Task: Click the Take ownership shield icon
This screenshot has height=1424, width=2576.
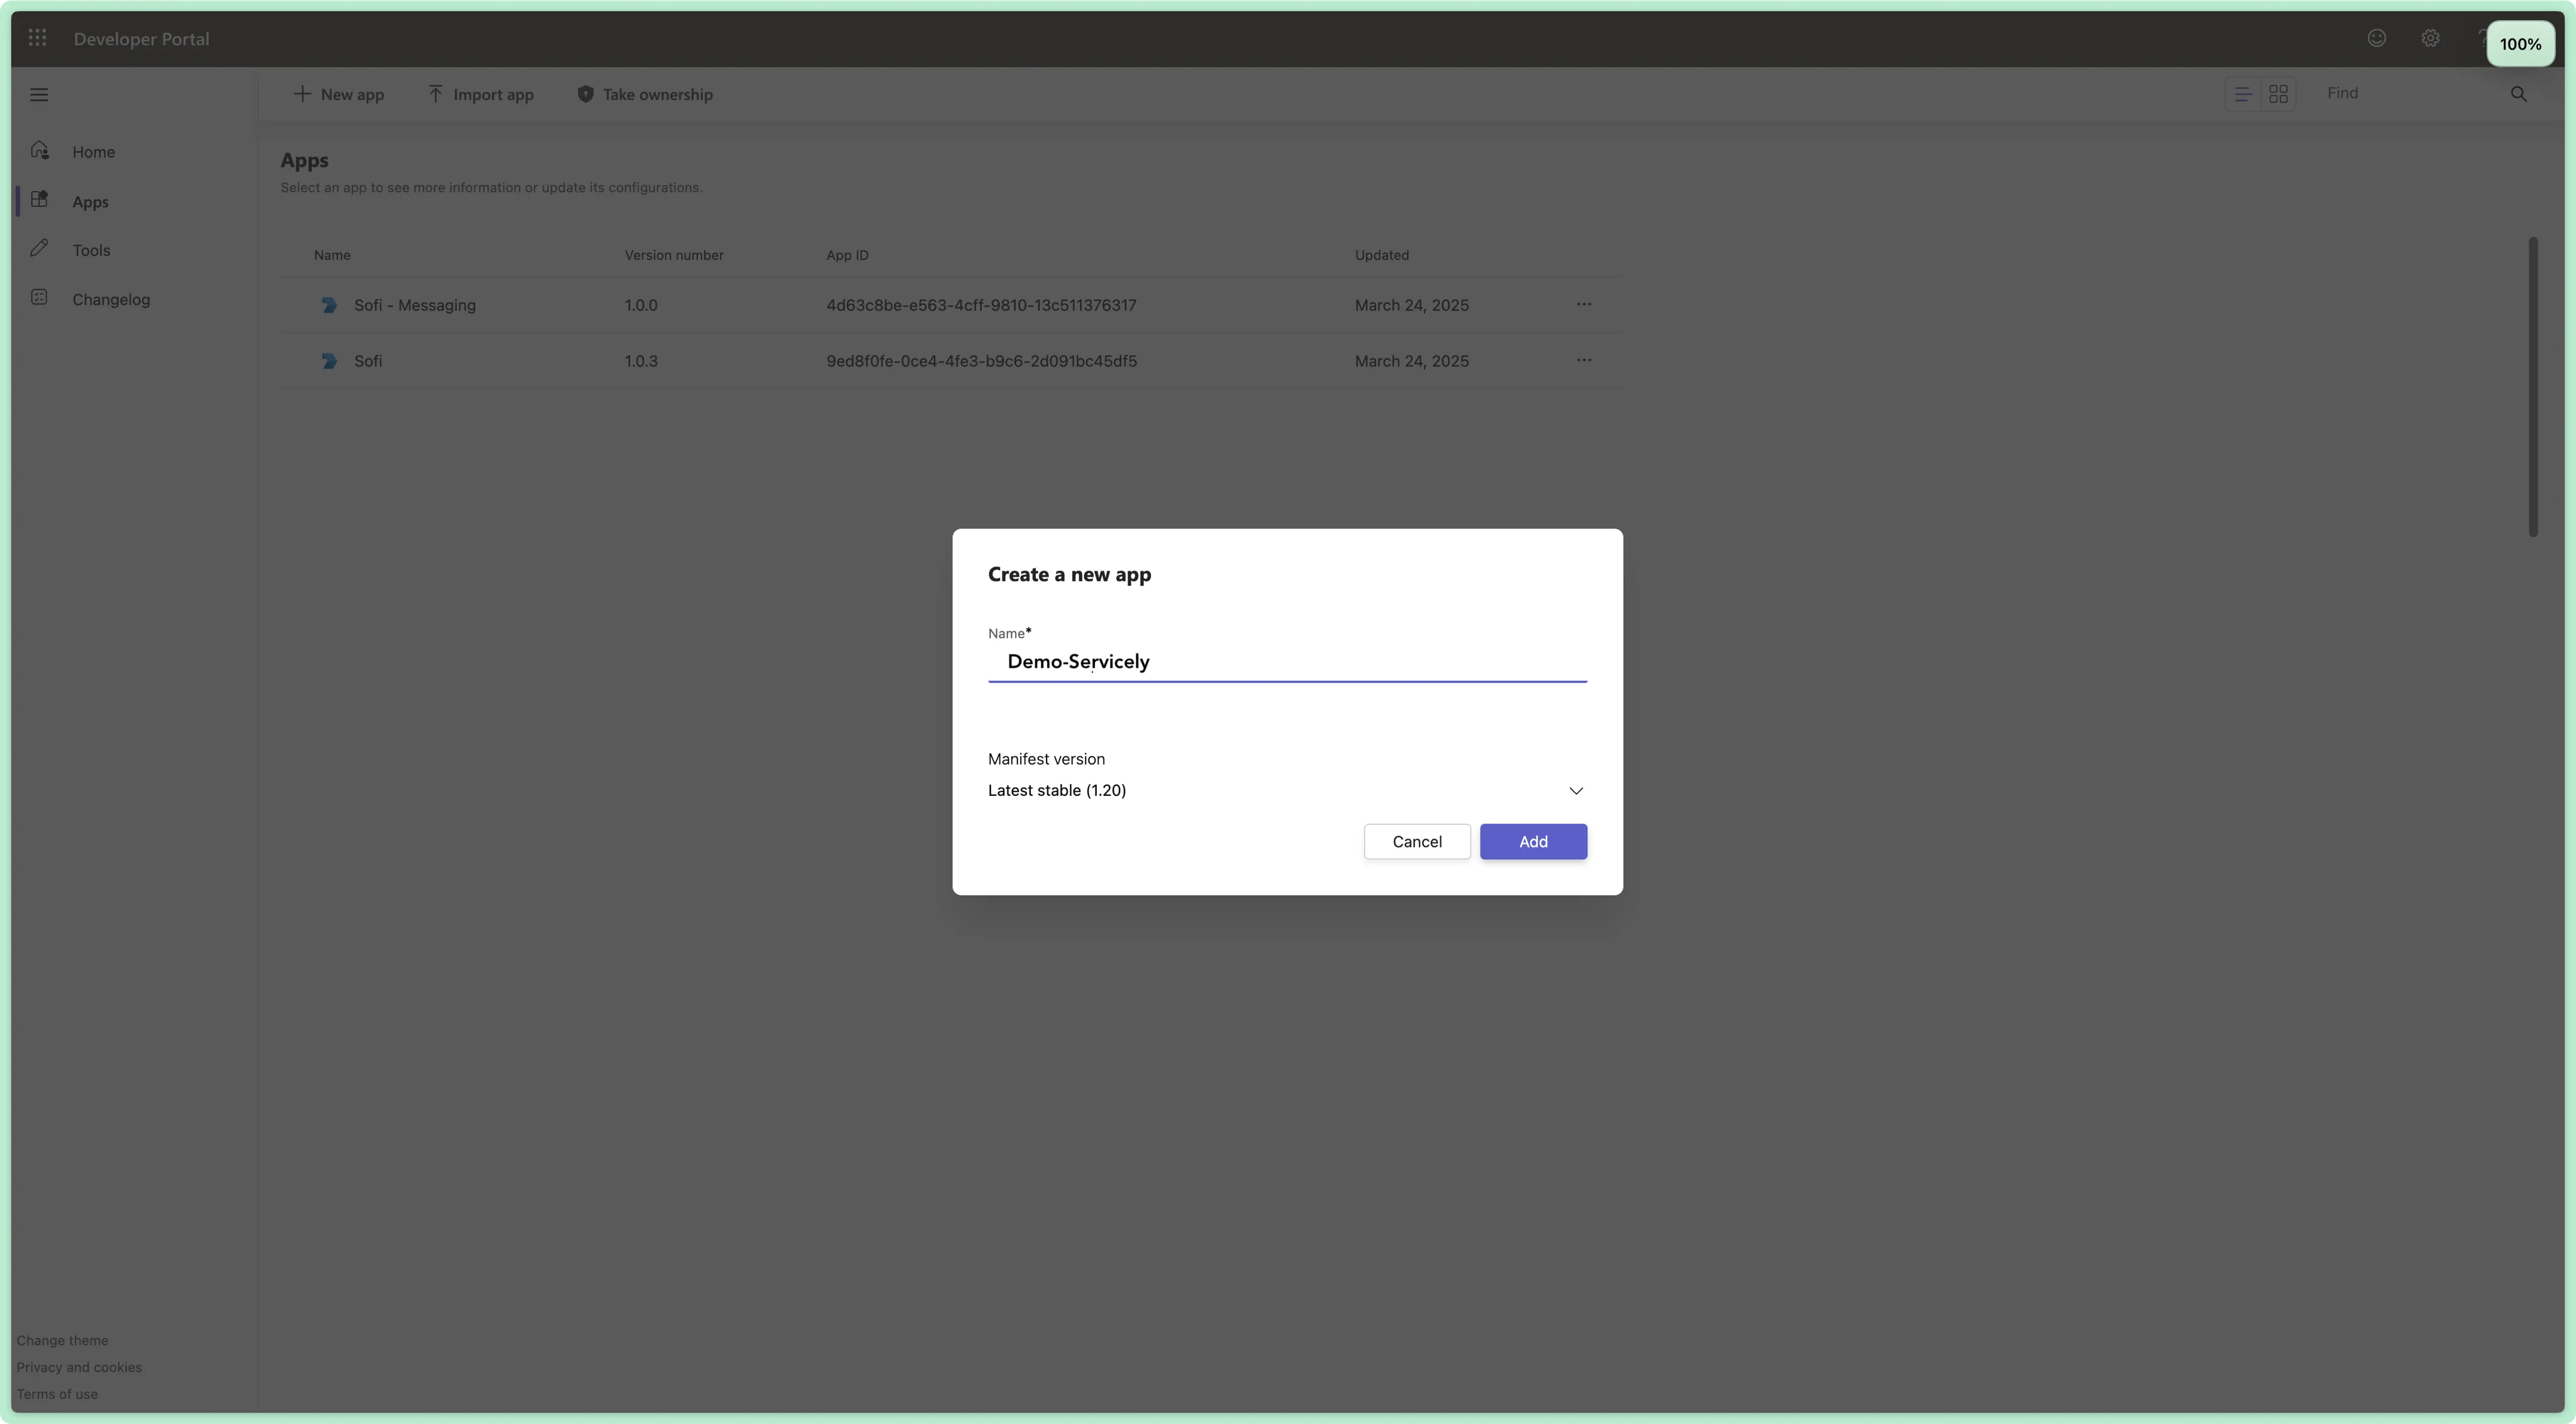Action: coord(585,94)
